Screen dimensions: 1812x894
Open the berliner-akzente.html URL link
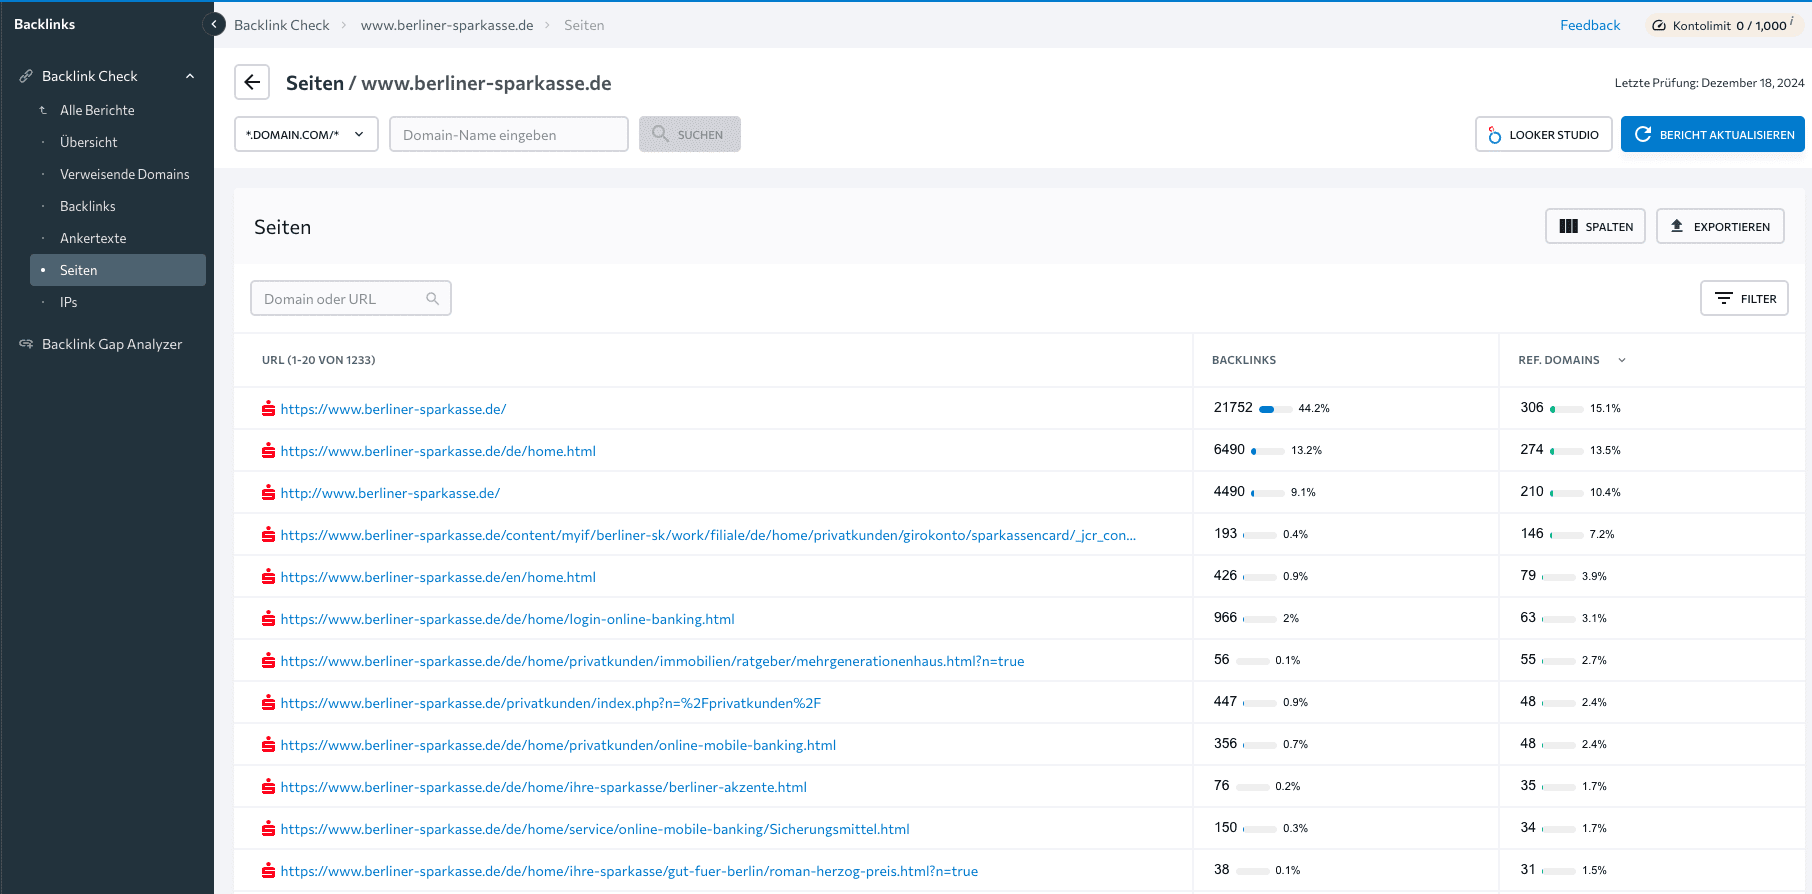[x=544, y=787]
